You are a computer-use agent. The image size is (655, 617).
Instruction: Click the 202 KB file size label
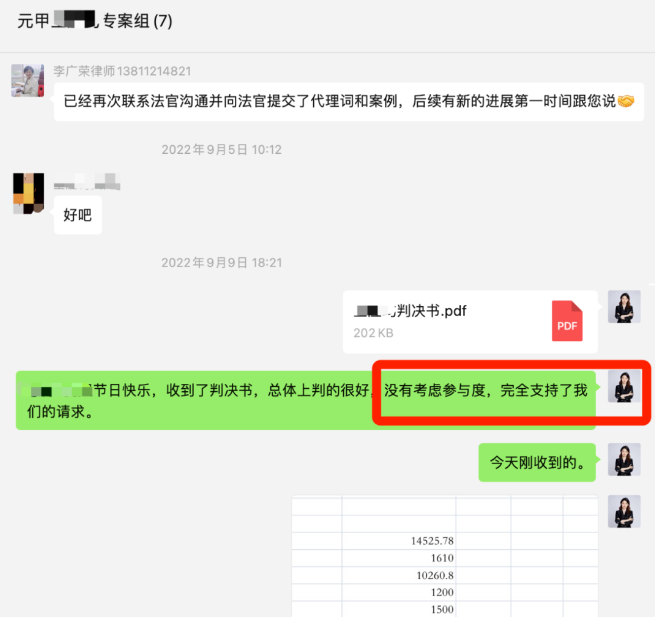click(x=373, y=332)
